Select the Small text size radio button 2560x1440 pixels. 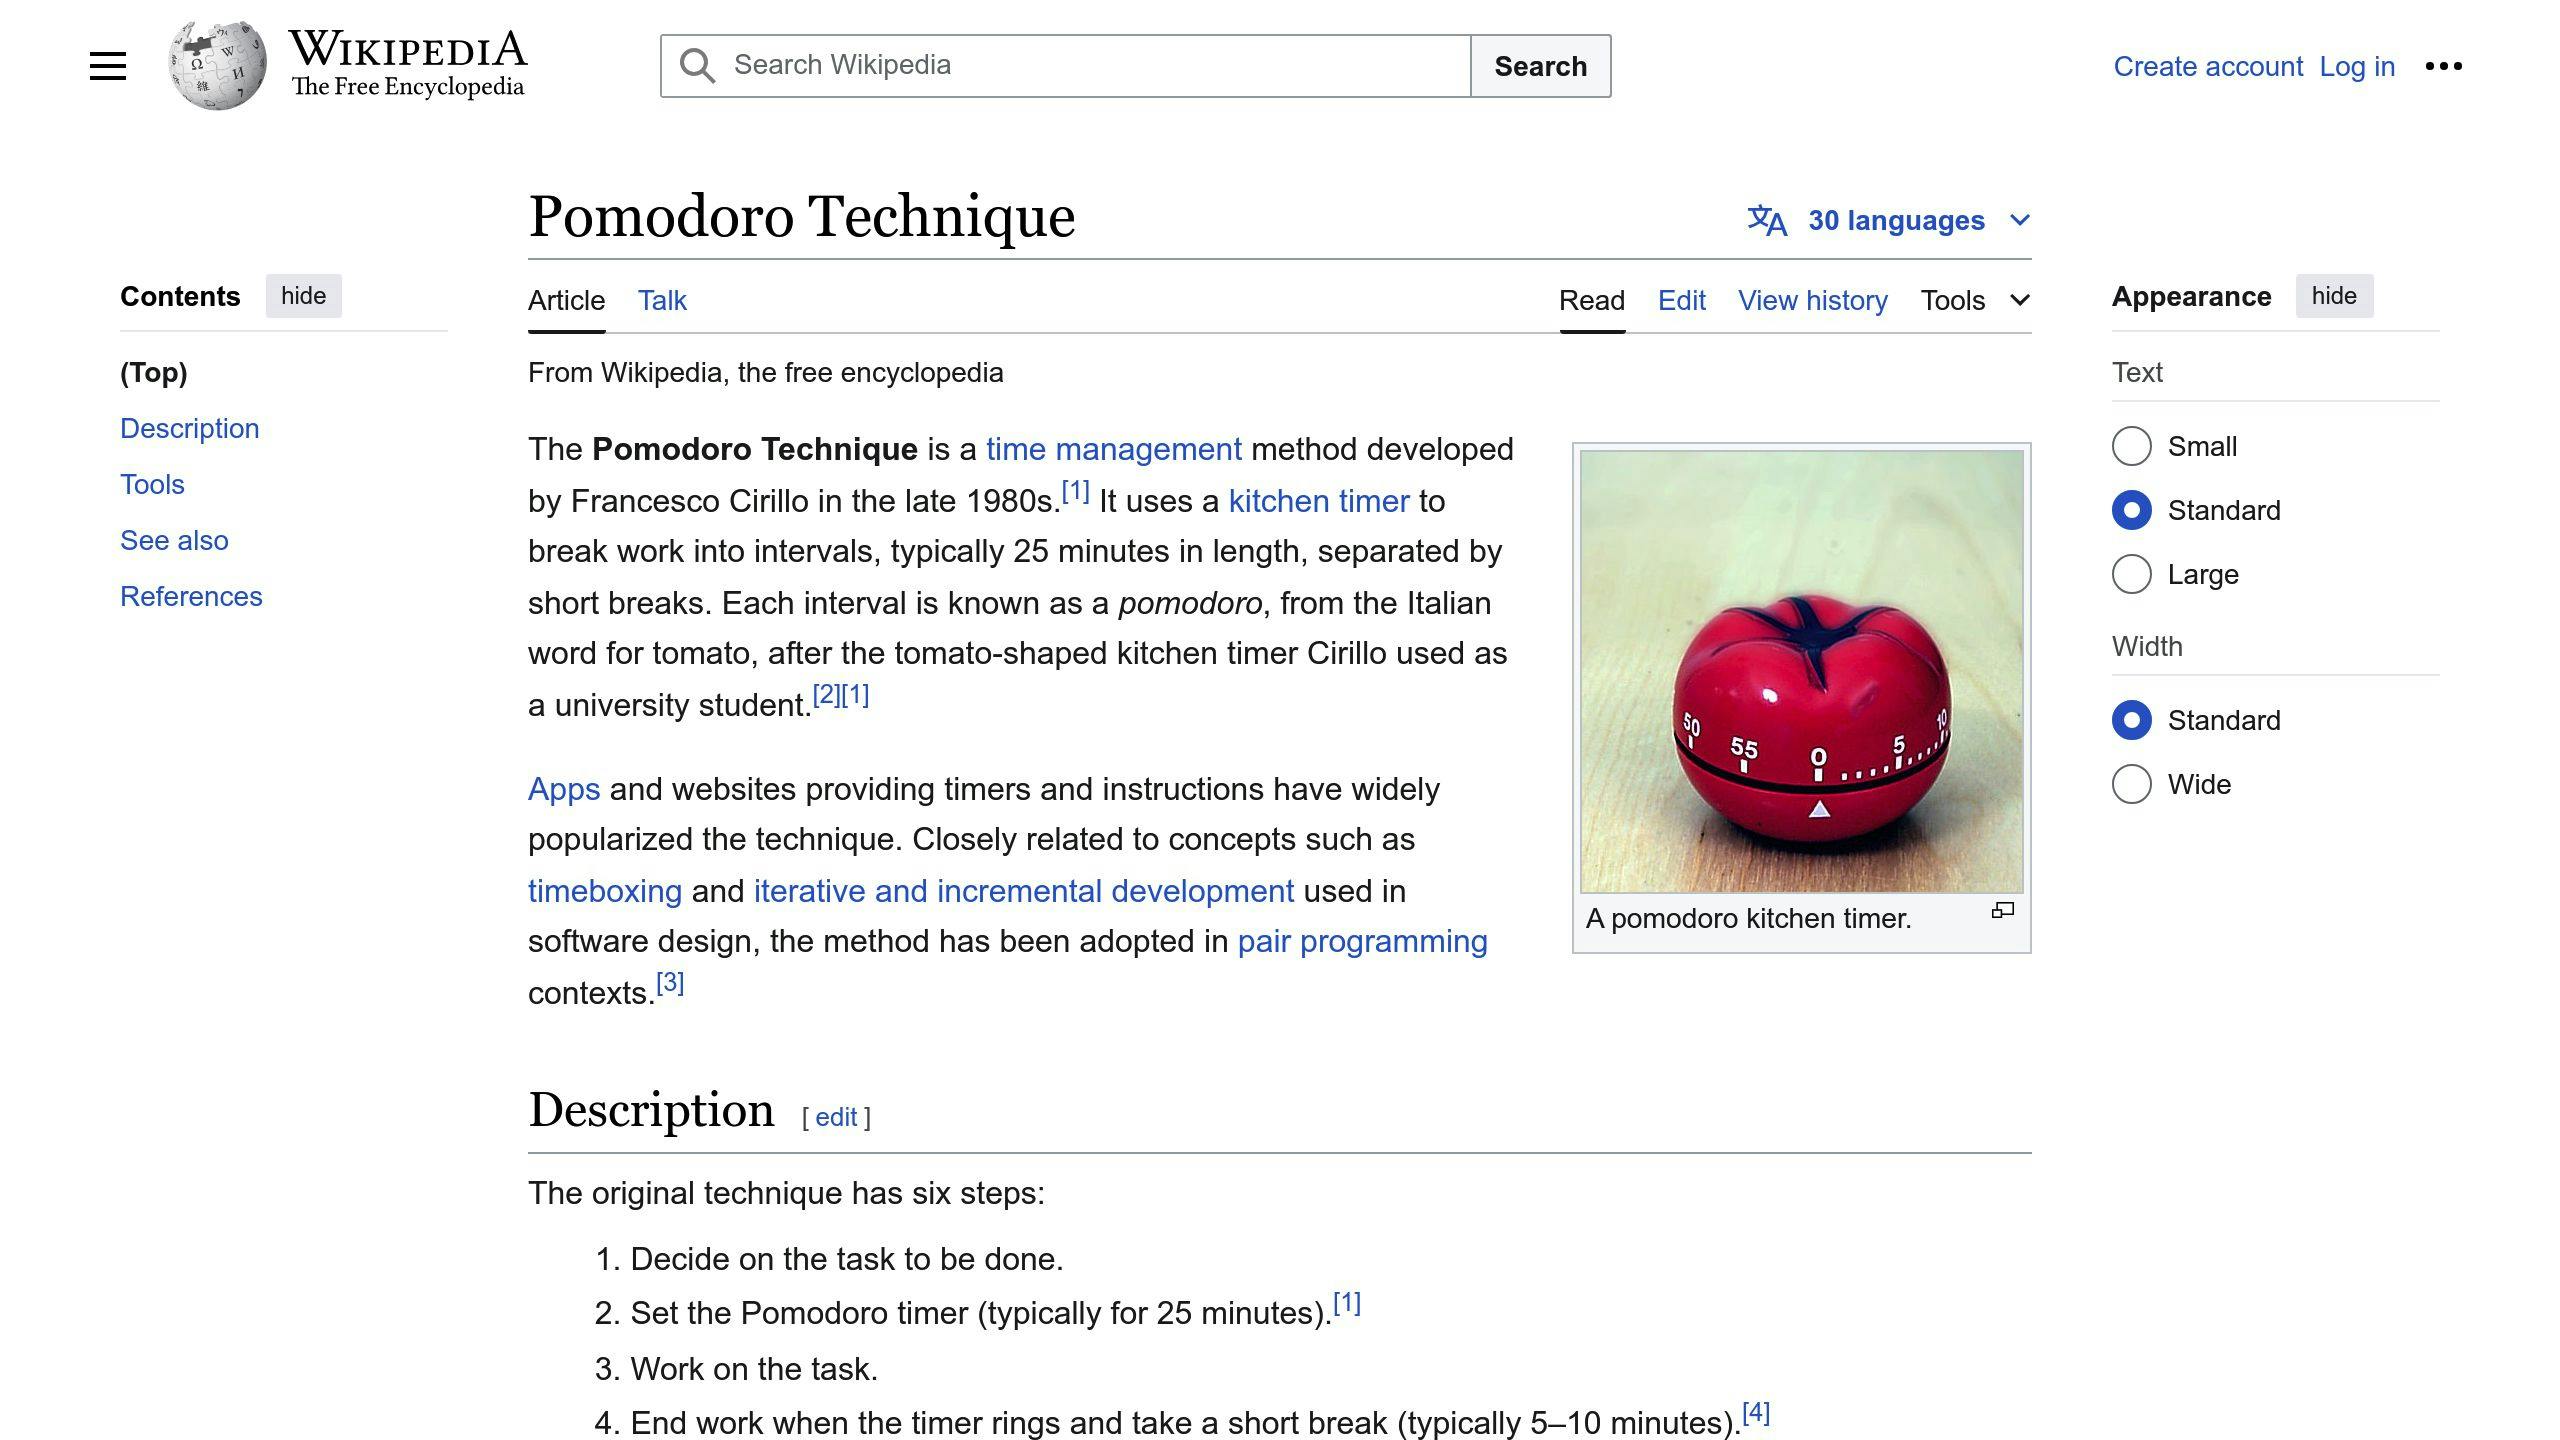point(2131,447)
